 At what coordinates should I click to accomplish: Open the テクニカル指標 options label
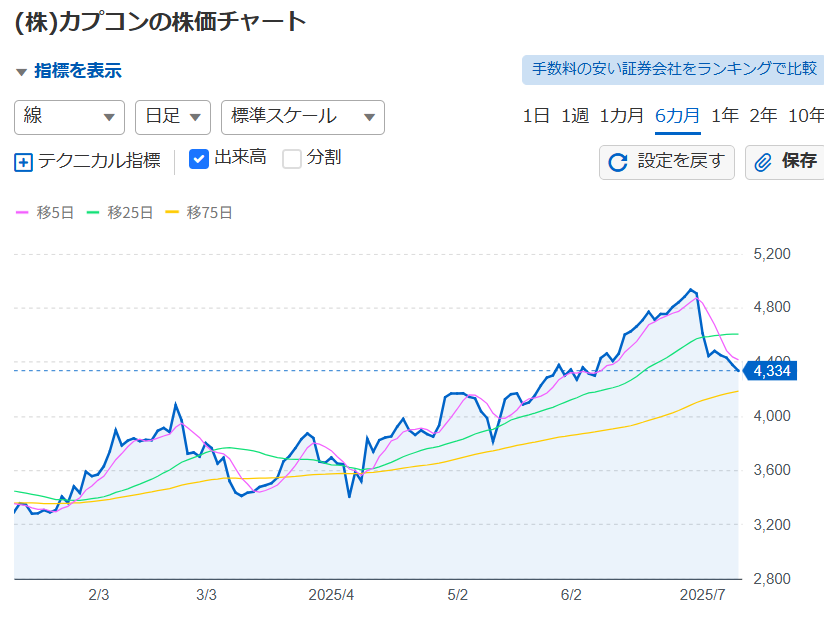(x=99, y=160)
